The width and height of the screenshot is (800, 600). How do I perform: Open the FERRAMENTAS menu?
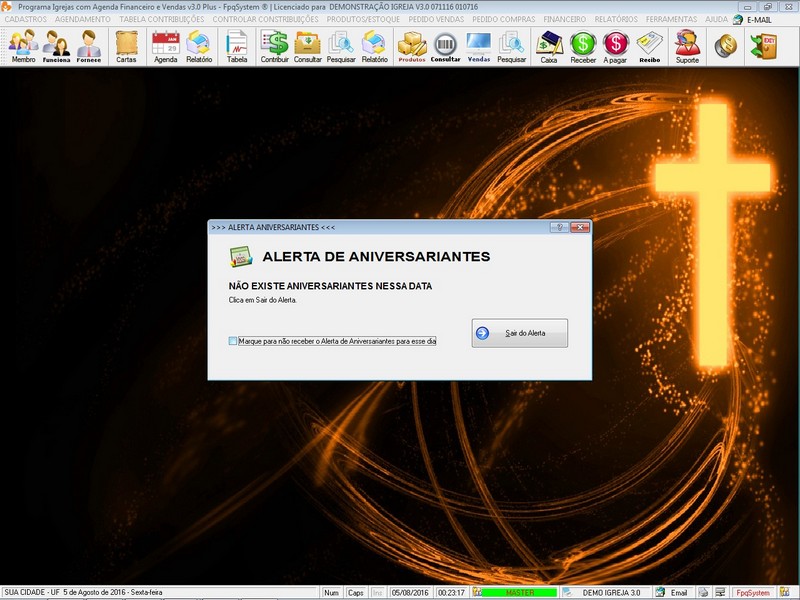(x=671, y=19)
